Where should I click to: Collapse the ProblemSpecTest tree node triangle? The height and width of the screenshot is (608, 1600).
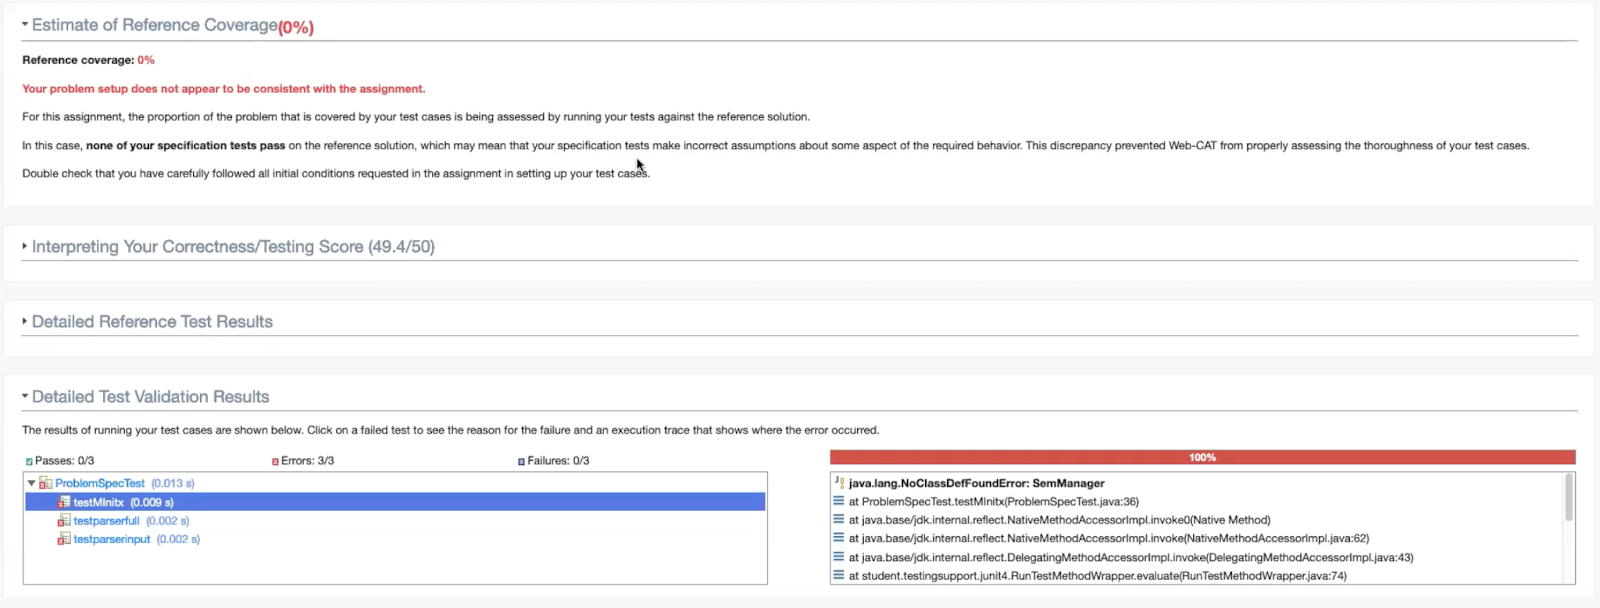point(32,483)
